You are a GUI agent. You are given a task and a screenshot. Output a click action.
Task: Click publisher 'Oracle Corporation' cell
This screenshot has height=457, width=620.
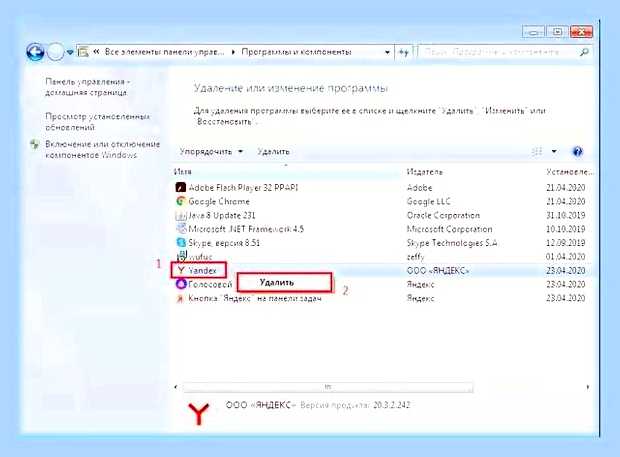tap(443, 215)
